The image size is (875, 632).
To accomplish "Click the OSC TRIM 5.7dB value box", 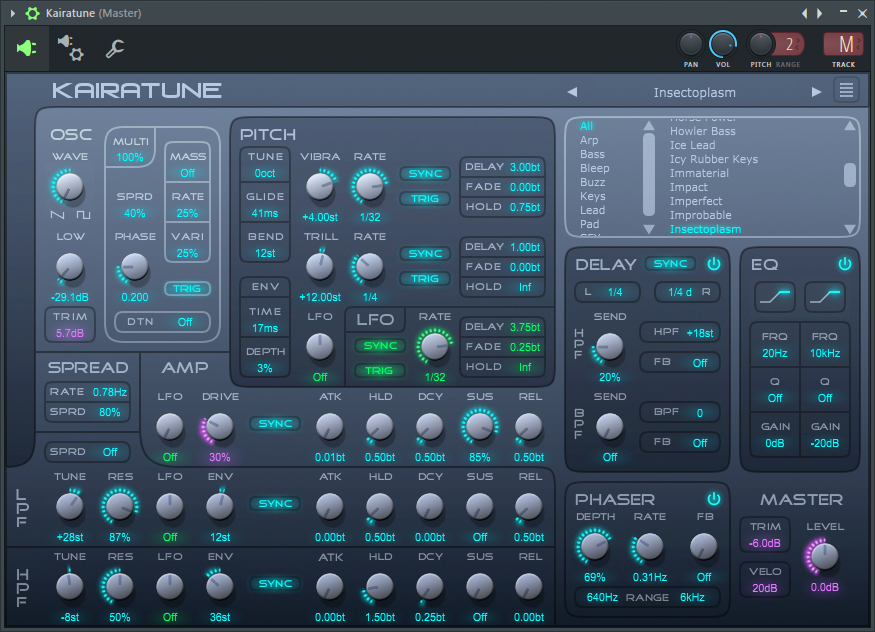I will point(70,325).
